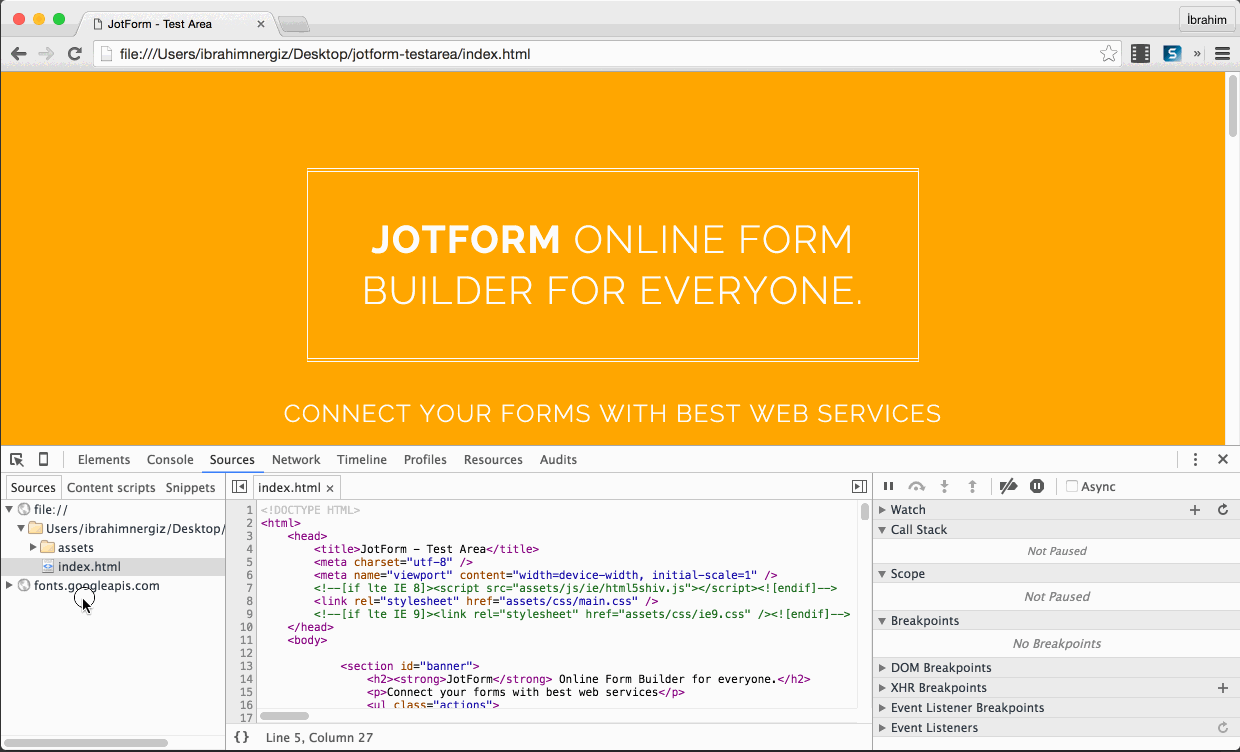This screenshot has height=752, width=1240.
Task: Expand the assets folder
Action: point(33,547)
